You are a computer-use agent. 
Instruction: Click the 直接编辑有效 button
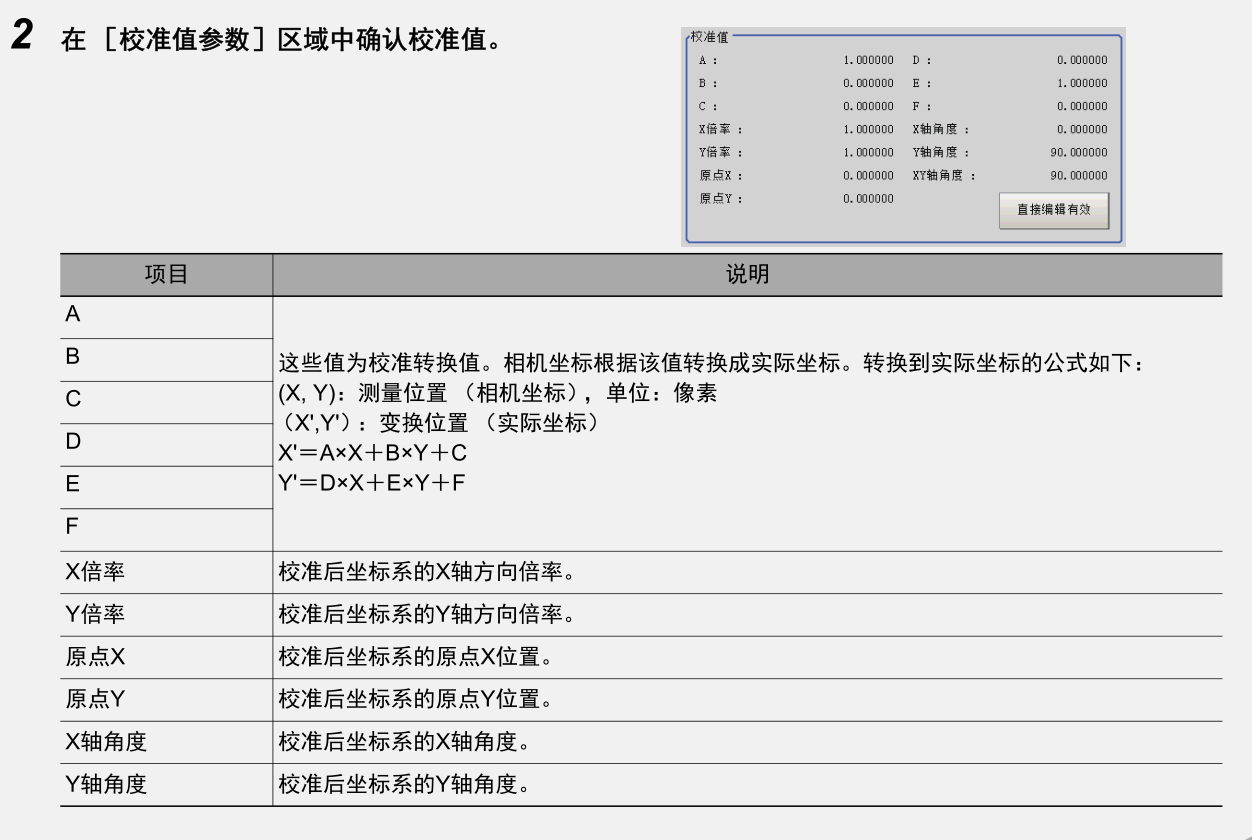(x=1053, y=210)
